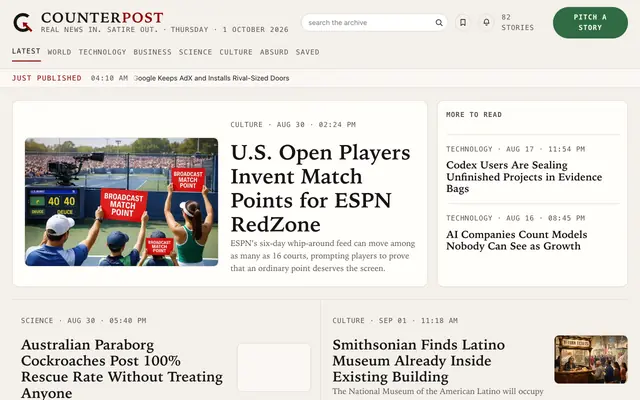This screenshot has height=400, width=640.
Task: Click the Smithsonian story thumbnail image
Action: [591, 359]
